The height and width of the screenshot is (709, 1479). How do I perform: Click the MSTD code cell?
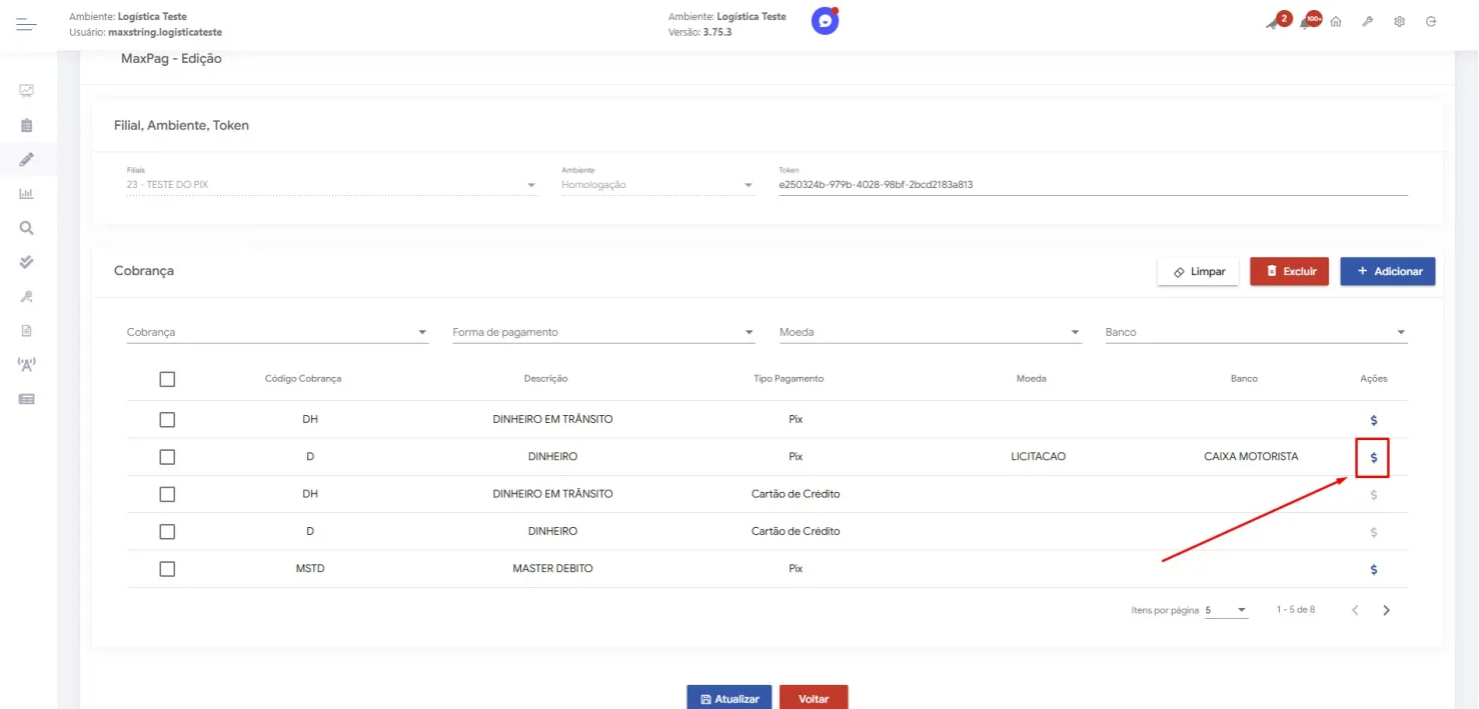310,568
